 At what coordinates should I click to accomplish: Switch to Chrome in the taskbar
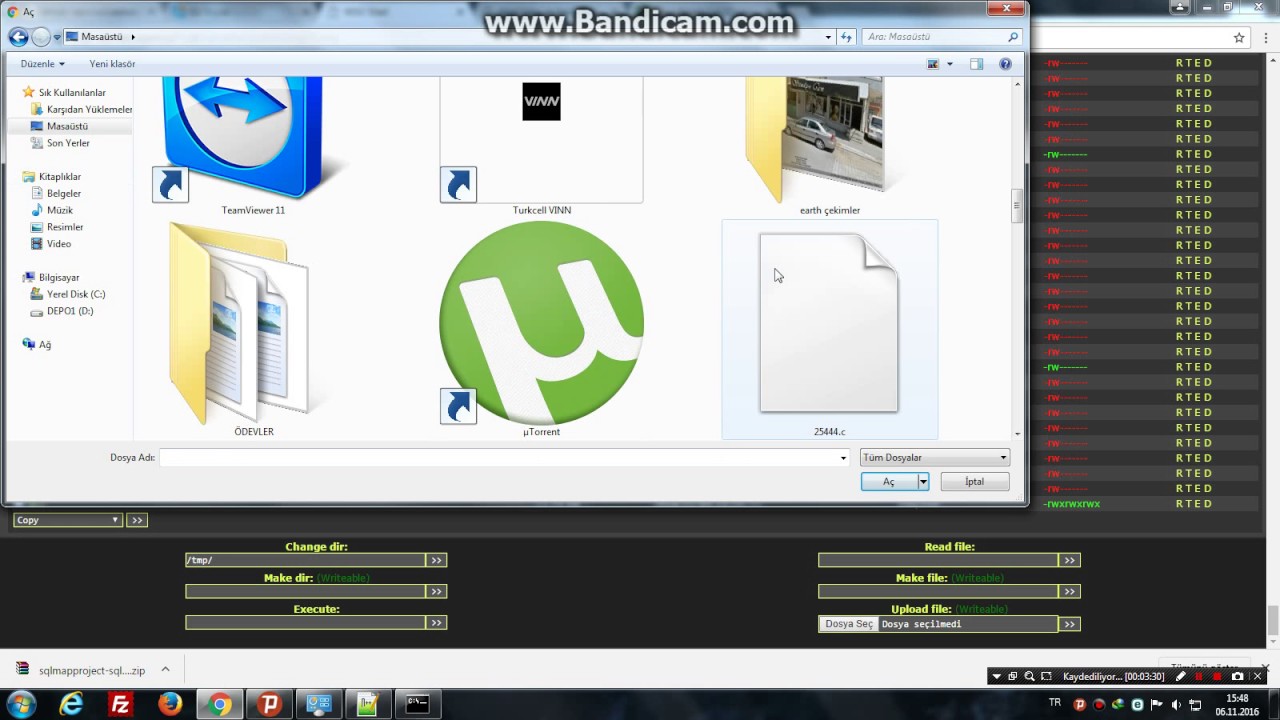click(x=220, y=704)
